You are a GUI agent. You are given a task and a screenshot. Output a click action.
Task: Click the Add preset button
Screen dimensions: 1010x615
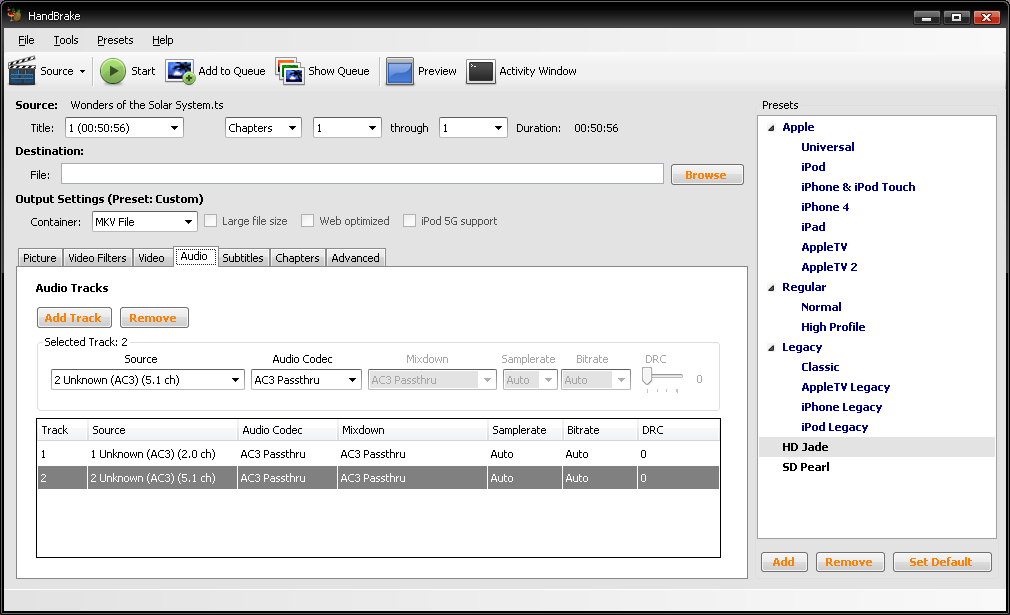pyautogui.click(x=783, y=562)
